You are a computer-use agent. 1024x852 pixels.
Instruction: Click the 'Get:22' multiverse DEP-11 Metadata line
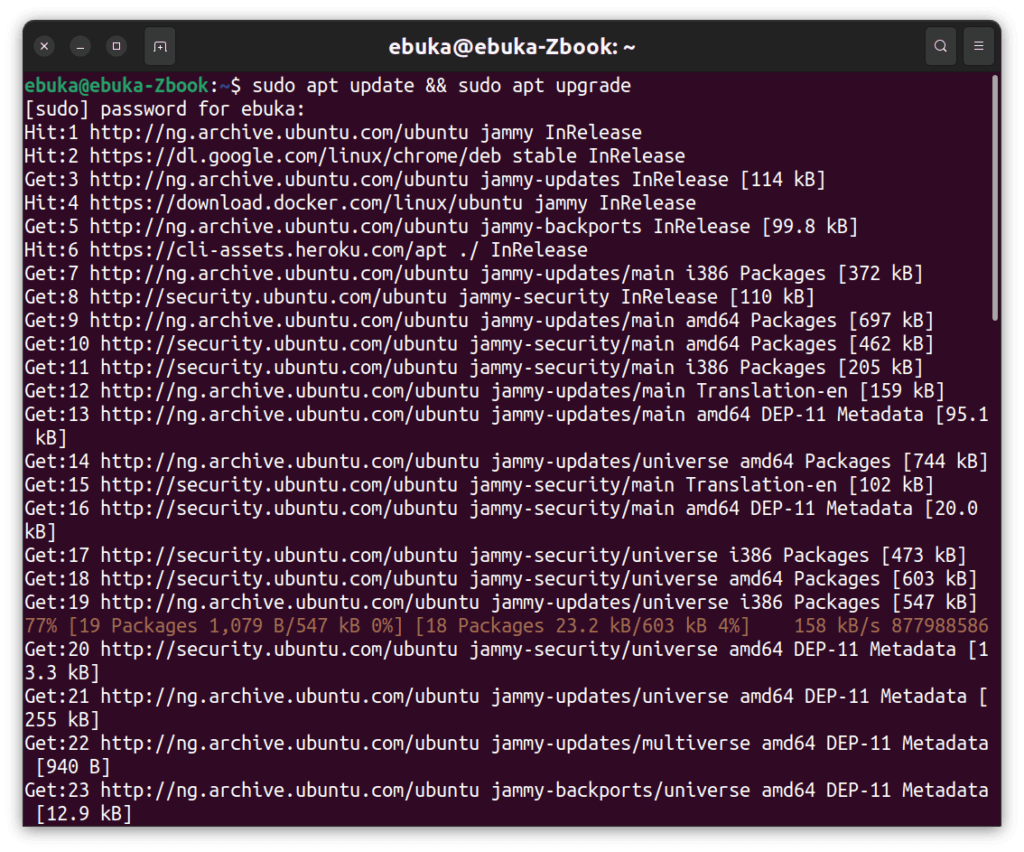click(x=506, y=755)
